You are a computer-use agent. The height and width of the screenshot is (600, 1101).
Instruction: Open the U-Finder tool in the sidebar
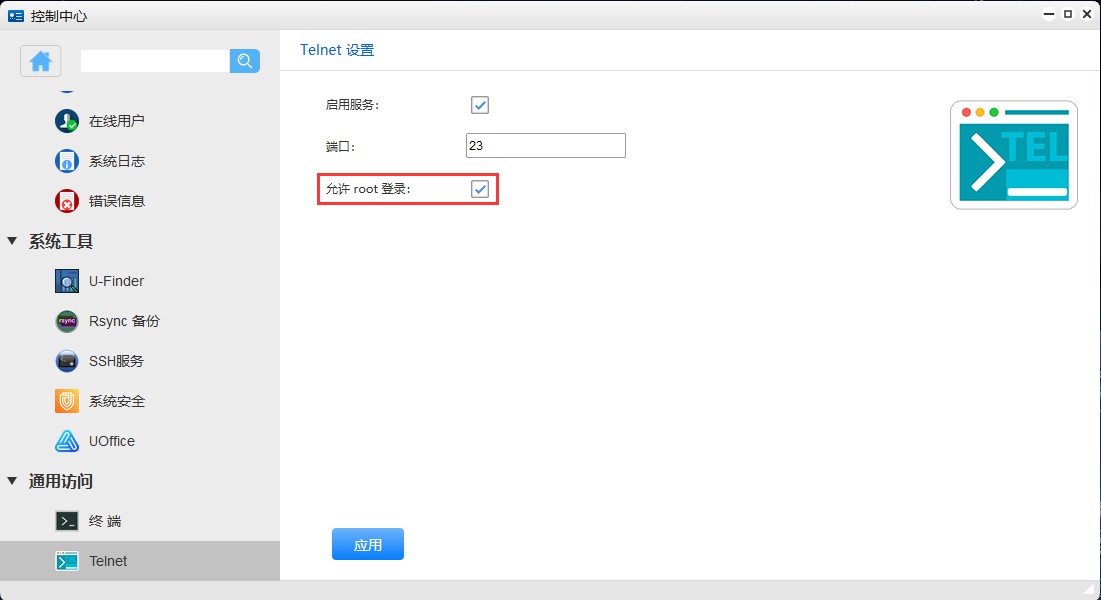tap(66, 281)
